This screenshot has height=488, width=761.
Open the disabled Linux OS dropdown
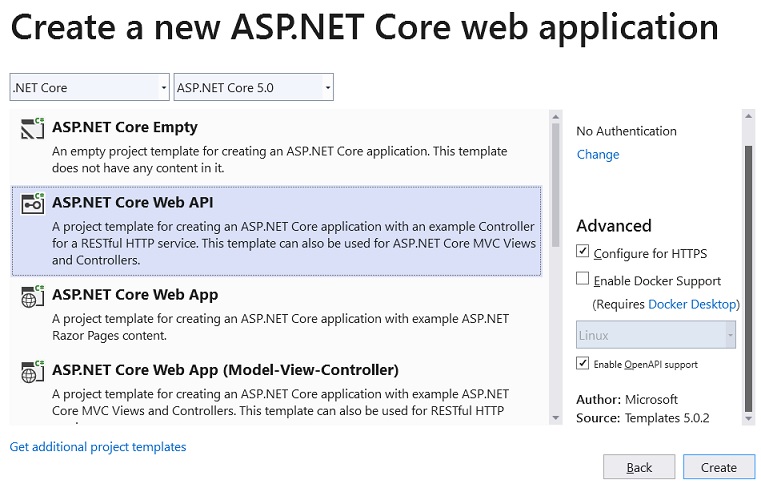[x=656, y=335]
